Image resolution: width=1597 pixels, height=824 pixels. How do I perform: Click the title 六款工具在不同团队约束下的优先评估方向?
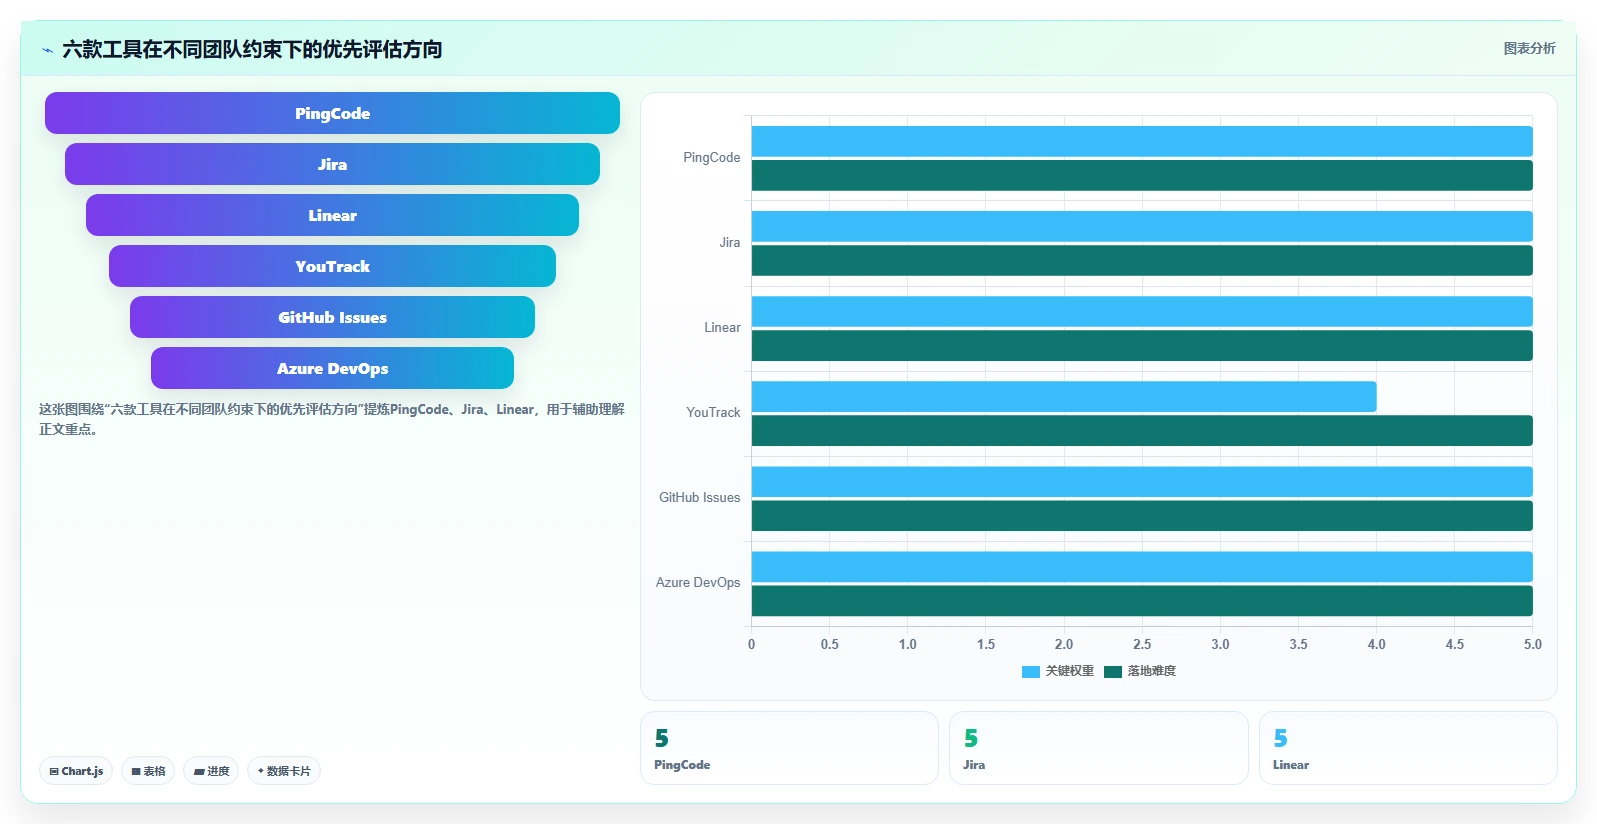point(252,49)
